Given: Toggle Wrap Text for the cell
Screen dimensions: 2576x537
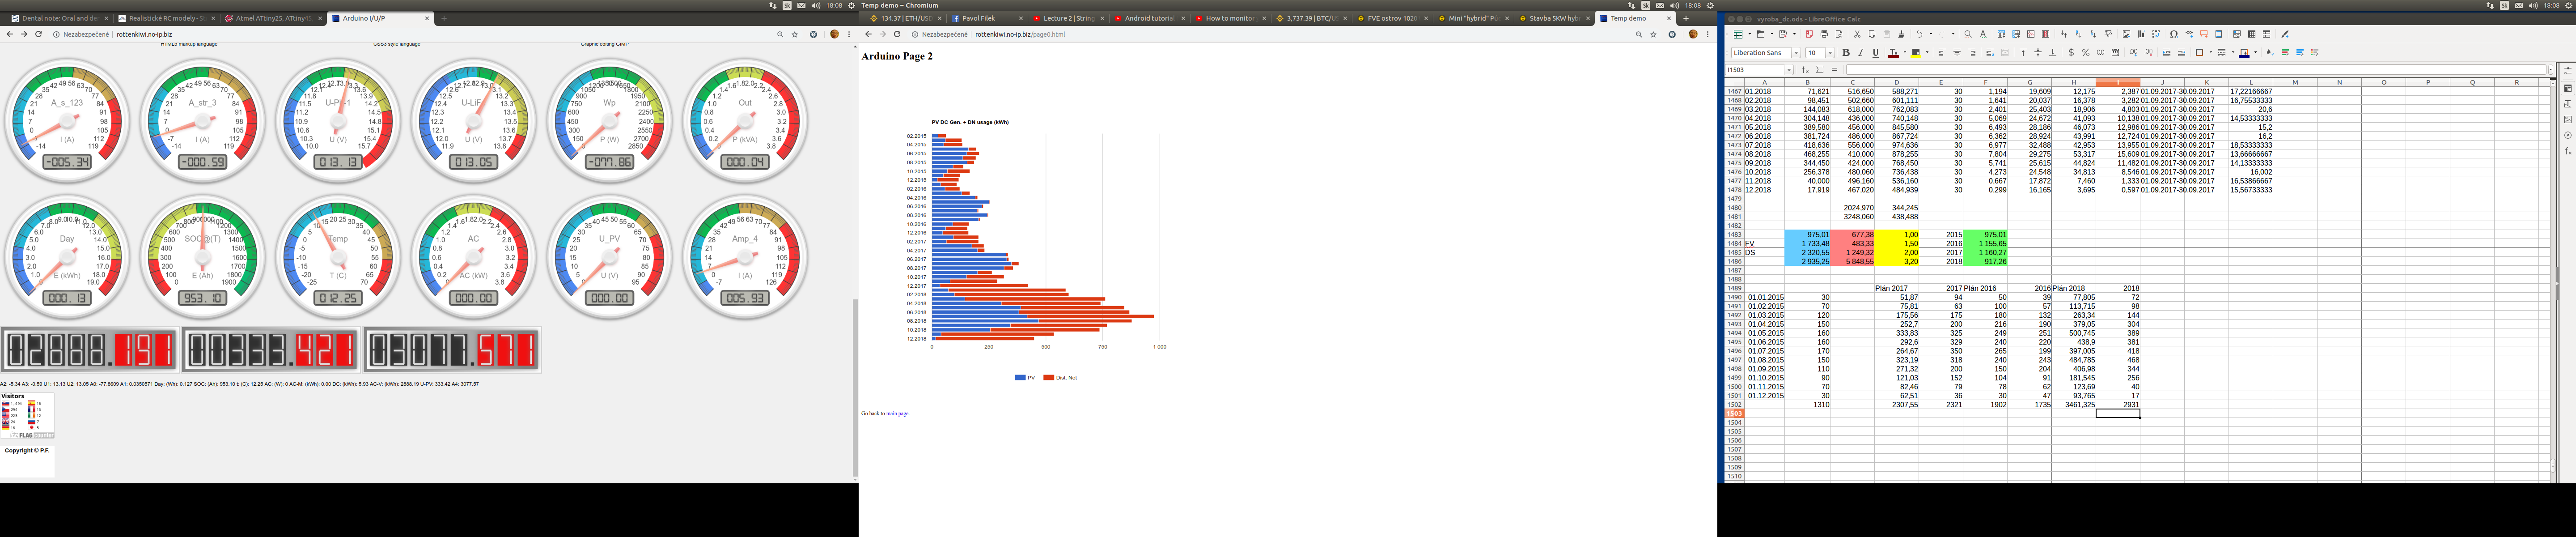Looking at the screenshot, I should point(1990,53).
